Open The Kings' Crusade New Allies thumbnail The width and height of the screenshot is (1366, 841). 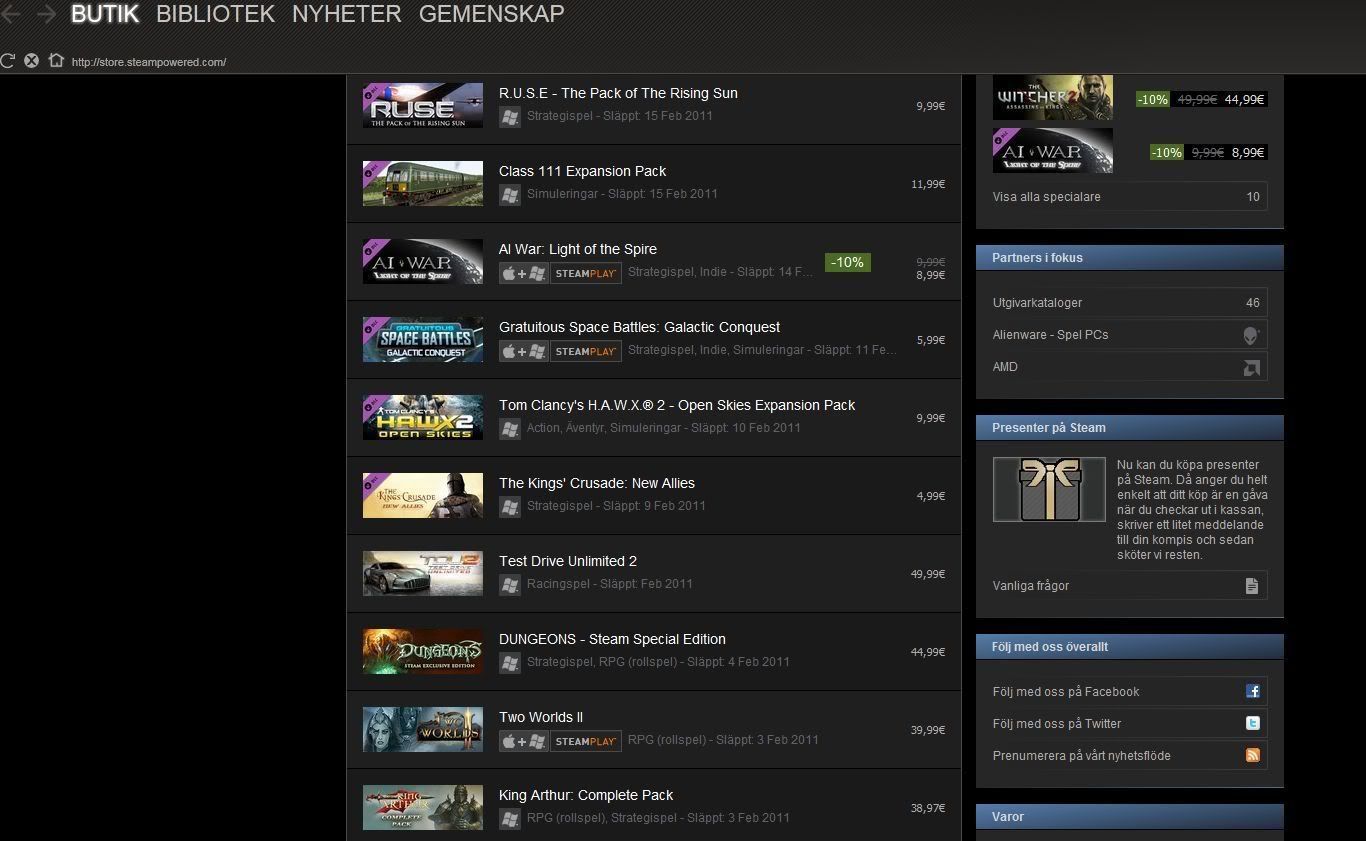coord(423,495)
